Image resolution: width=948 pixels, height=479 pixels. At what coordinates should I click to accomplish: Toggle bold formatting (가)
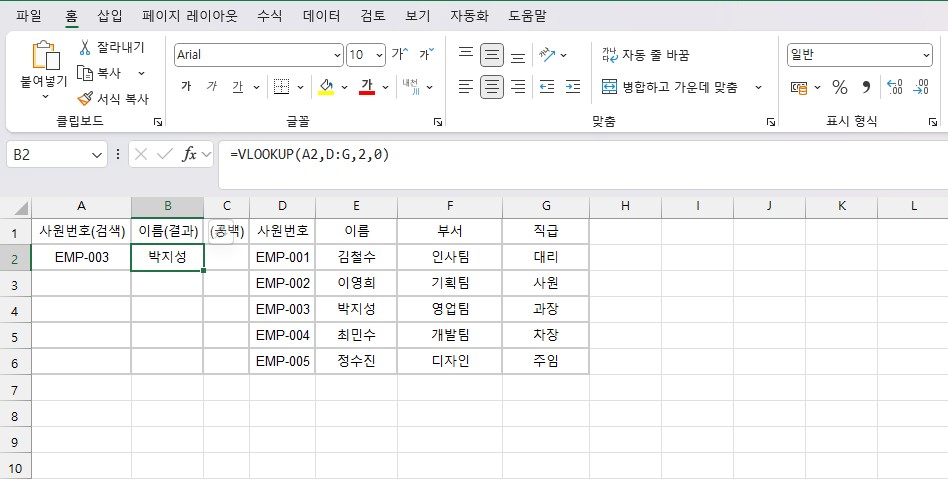point(186,87)
